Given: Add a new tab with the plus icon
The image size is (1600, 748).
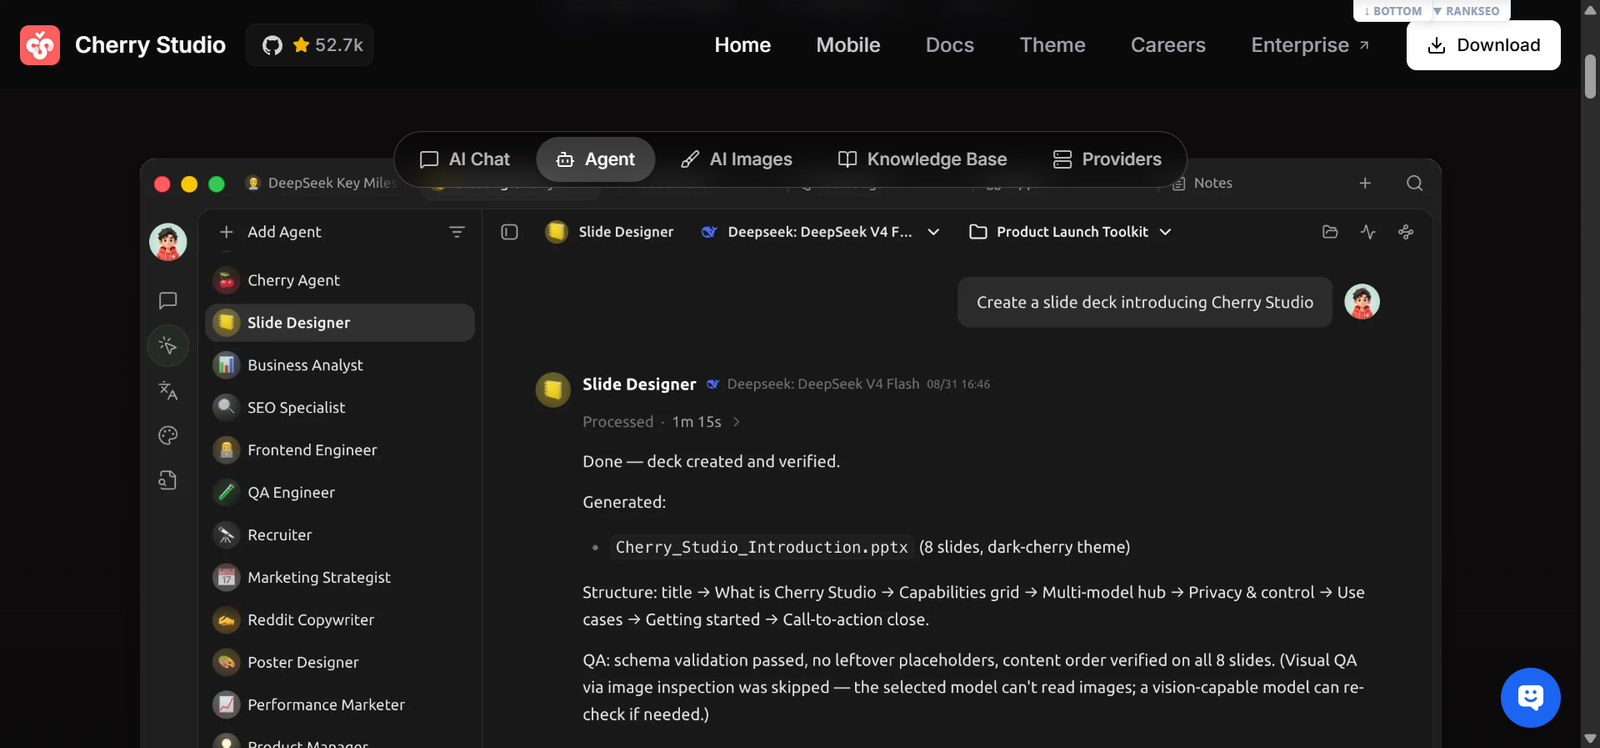Looking at the screenshot, I should [x=1365, y=183].
